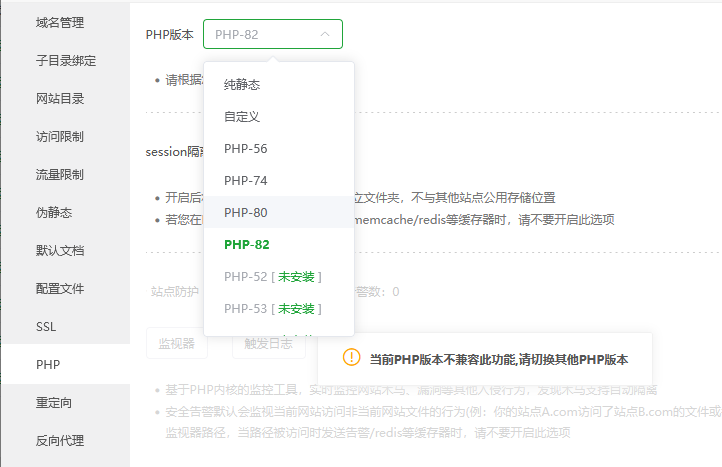This screenshot has width=722, height=467.
Task: Select PHP-74 in the dropdown list
Action: pyautogui.click(x=279, y=181)
